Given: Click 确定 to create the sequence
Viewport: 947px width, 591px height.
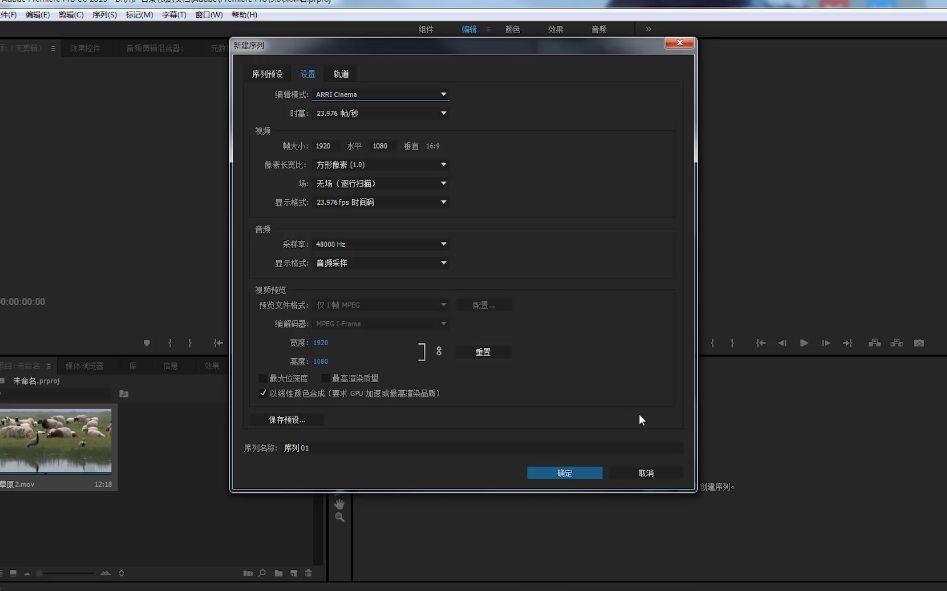Looking at the screenshot, I should tap(564, 472).
